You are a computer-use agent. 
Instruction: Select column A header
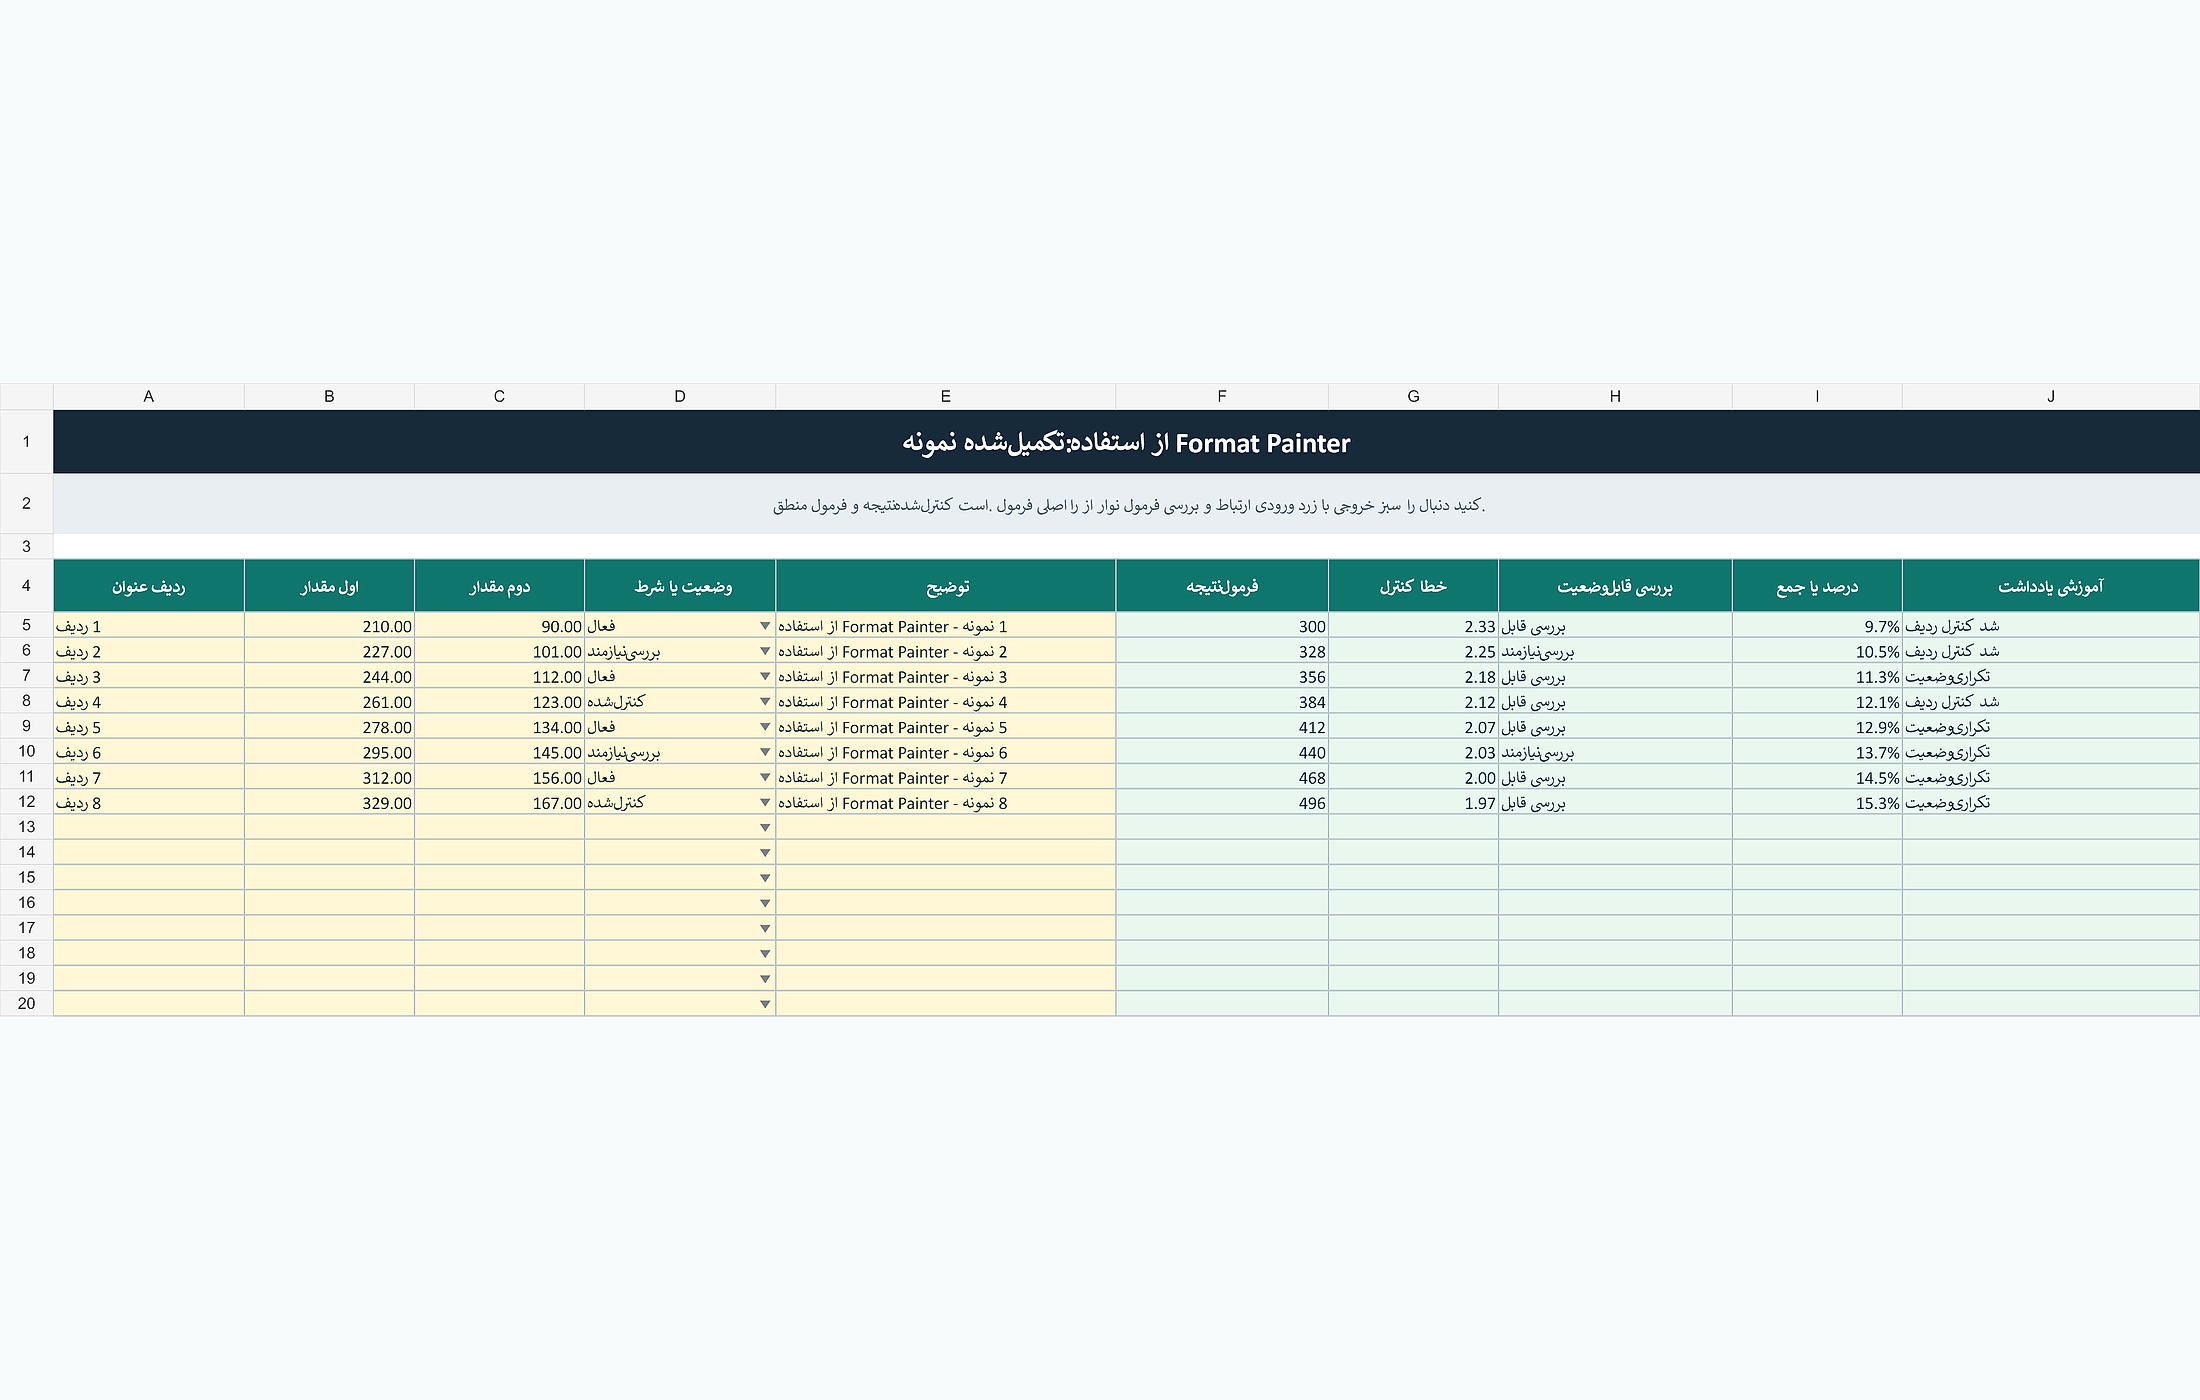pos(149,396)
